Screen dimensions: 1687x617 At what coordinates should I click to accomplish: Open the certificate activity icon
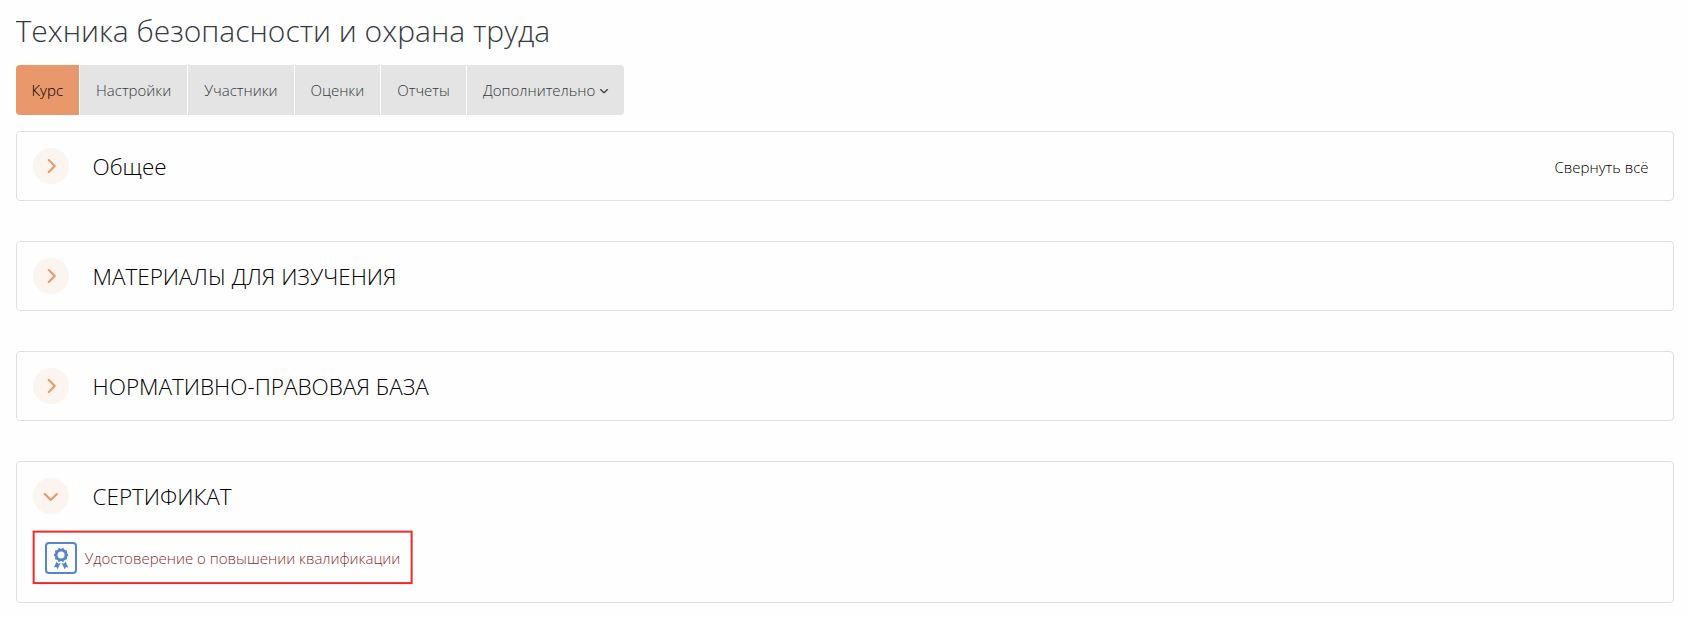click(x=61, y=558)
